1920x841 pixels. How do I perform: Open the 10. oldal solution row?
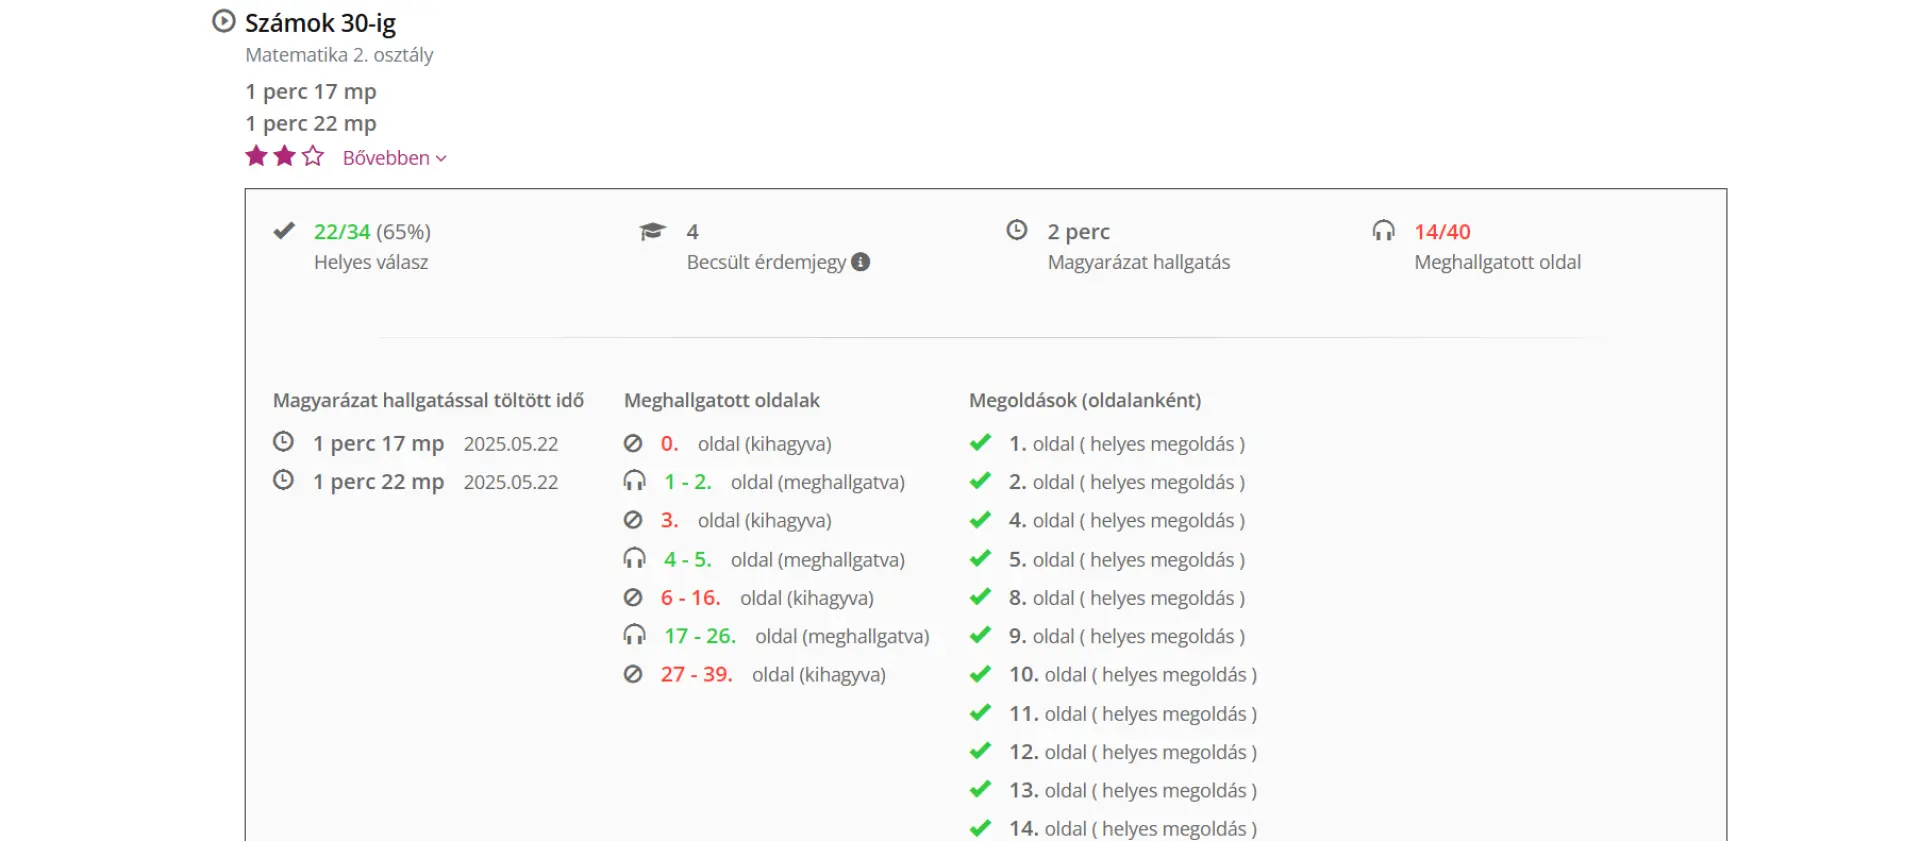point(1132,675)
